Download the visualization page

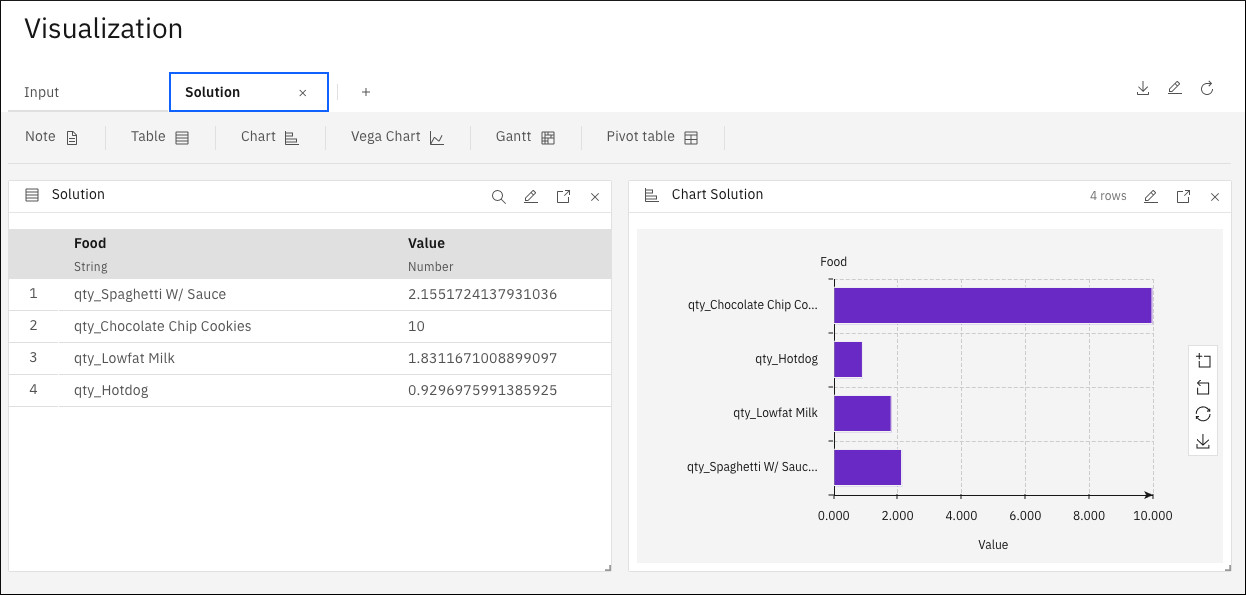[1143, 88]
